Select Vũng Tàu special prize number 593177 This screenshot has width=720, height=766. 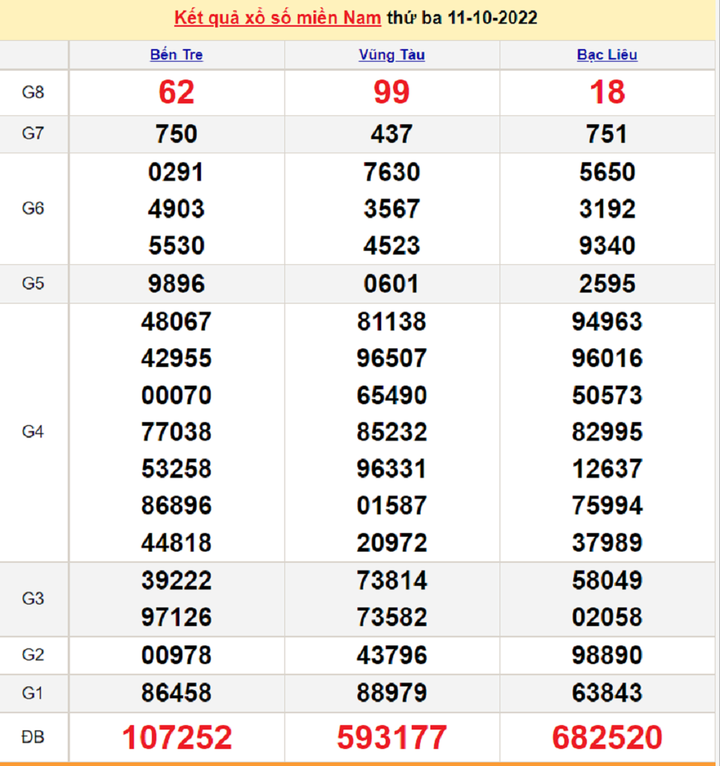click(x=392, y=738)
